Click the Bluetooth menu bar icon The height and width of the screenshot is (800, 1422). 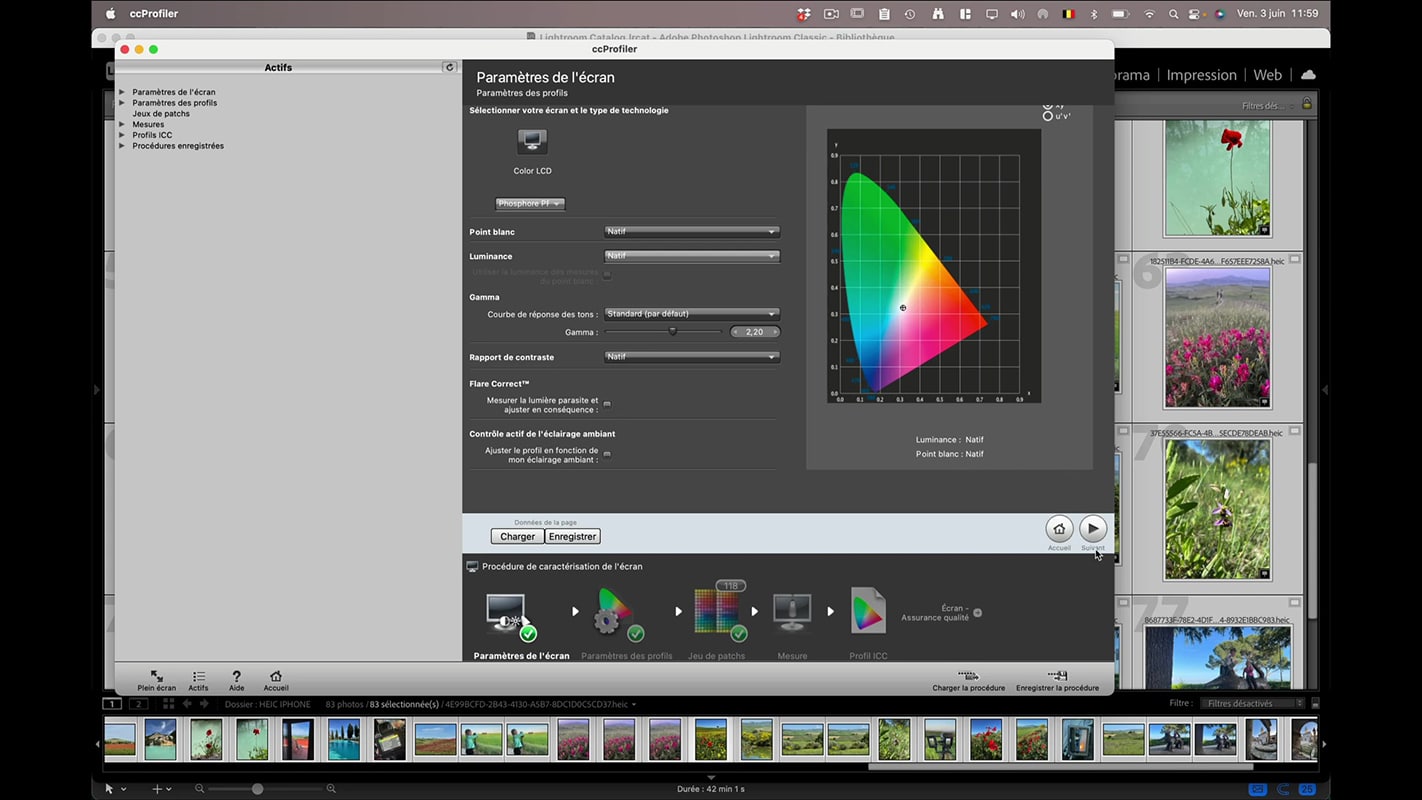coord(1093,14)
